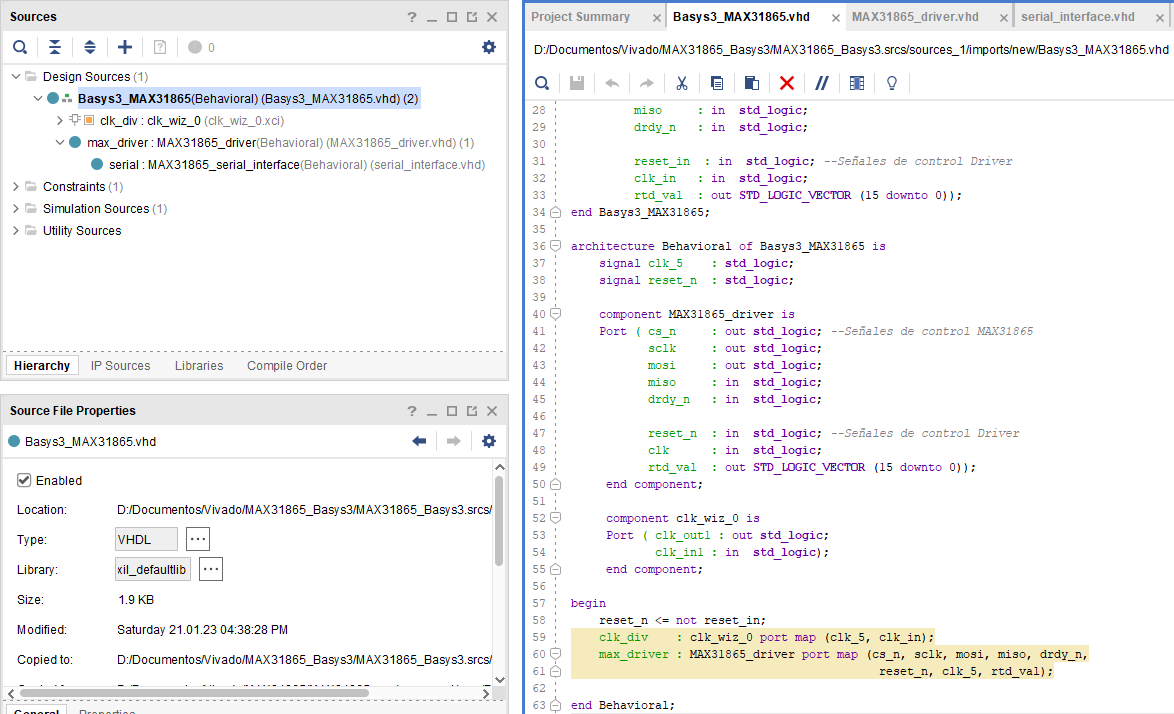Switch to Project Summary tab
The image size is (1174, 714).
[580, 16]
